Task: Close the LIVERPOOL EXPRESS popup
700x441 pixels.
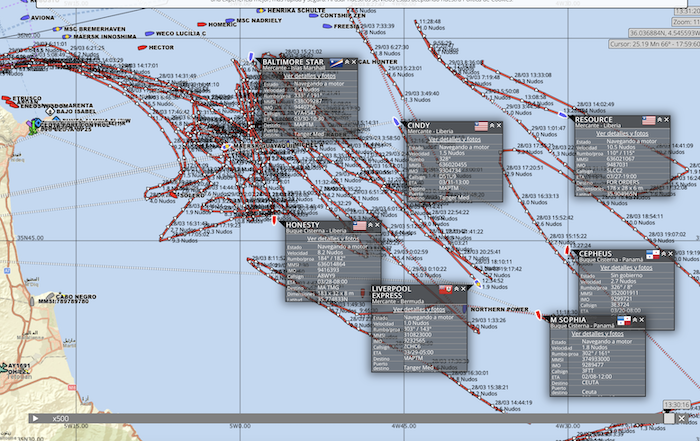Action: pyautogui.click(x=463, y=289)
